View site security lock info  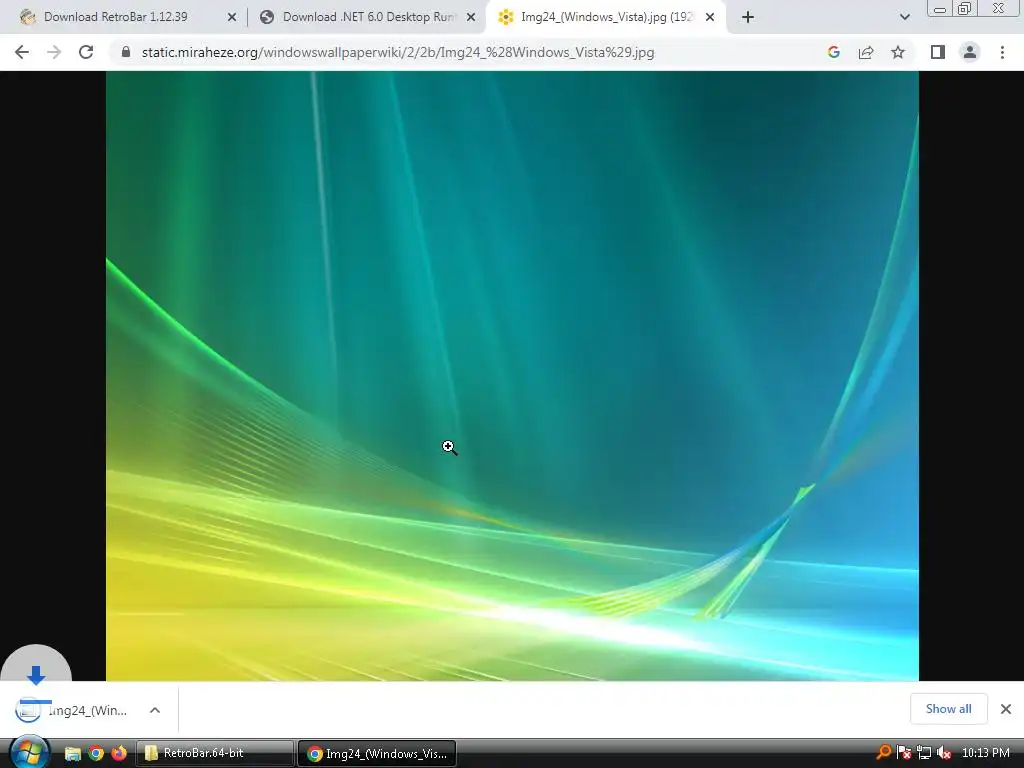pos(126,52)
